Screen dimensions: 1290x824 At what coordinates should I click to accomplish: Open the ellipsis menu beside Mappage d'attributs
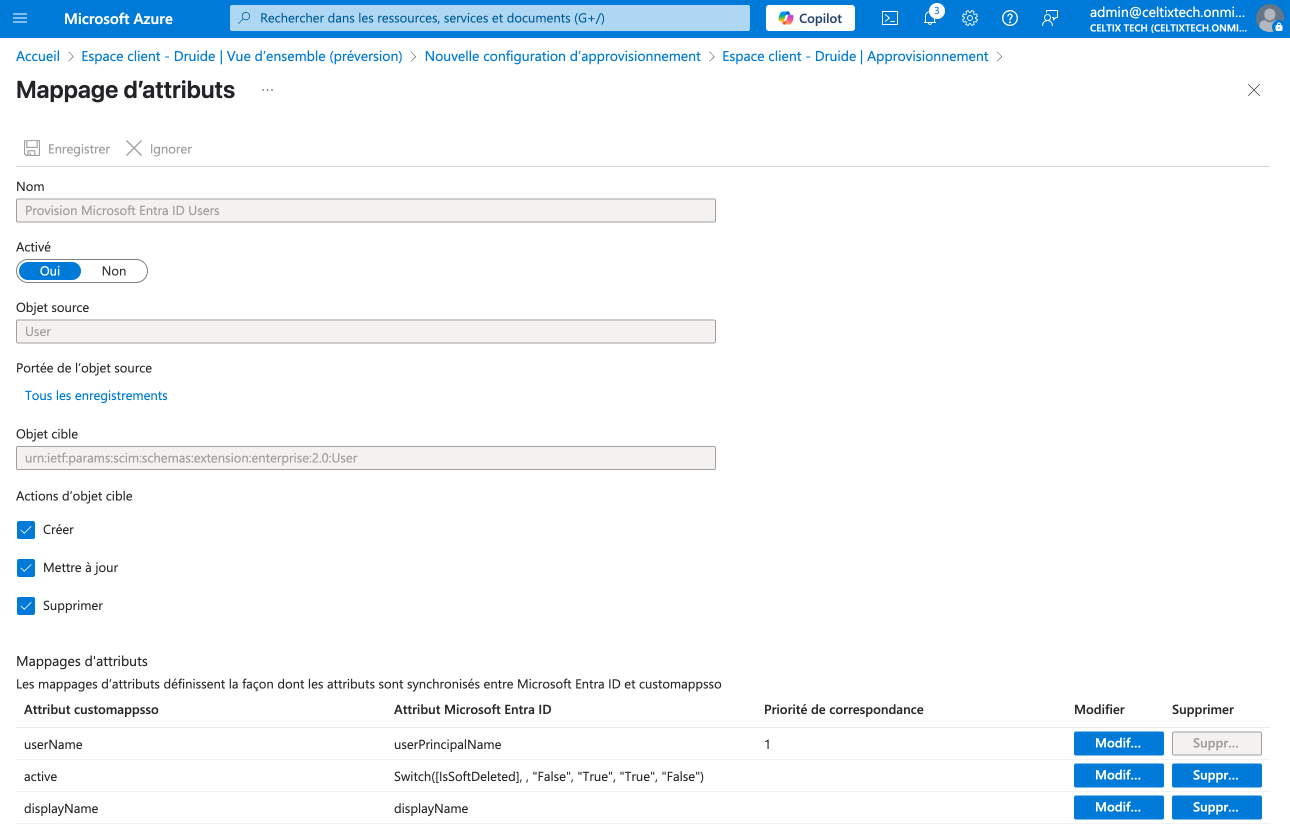[267, 90]
